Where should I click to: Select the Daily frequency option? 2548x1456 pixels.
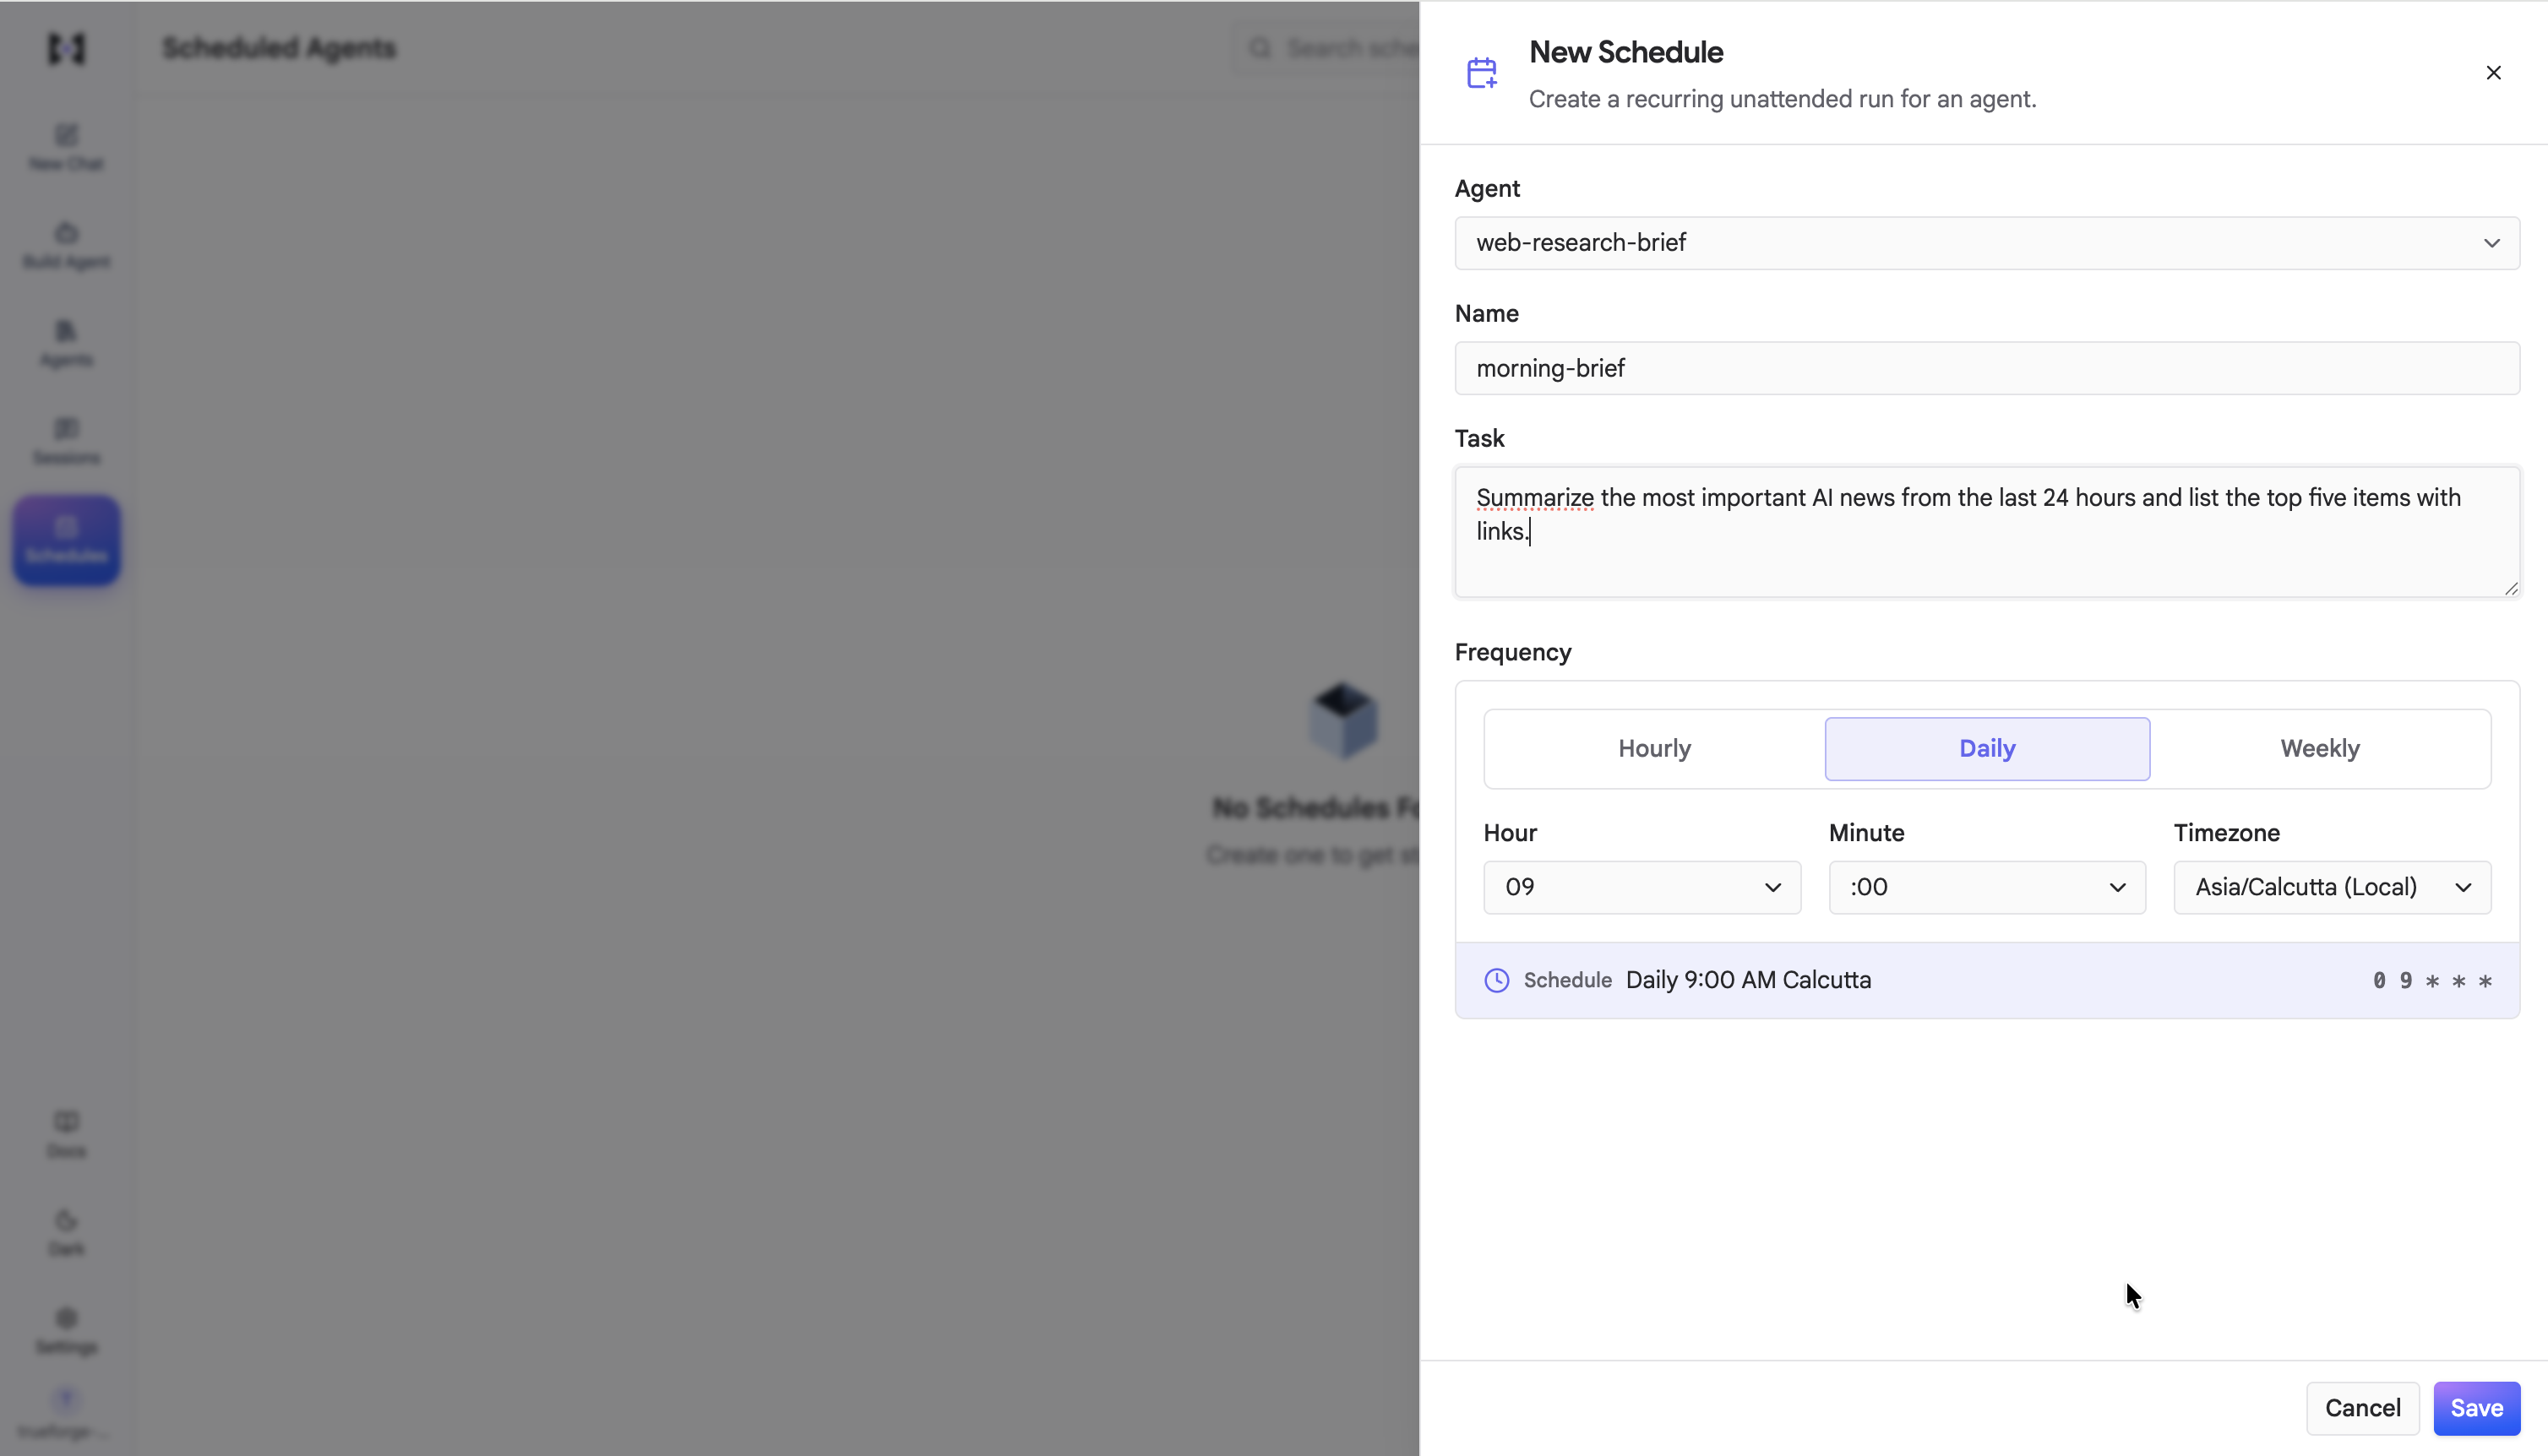point(1986,748)
